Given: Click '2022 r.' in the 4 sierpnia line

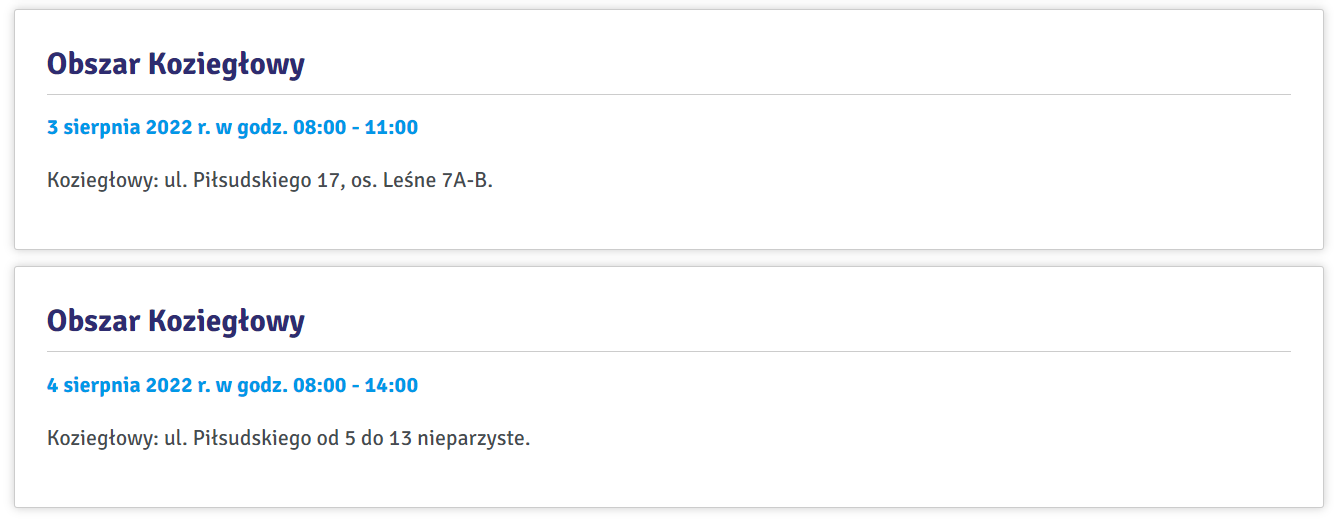Looking at the screenshot, I should (x=178, y=385).
